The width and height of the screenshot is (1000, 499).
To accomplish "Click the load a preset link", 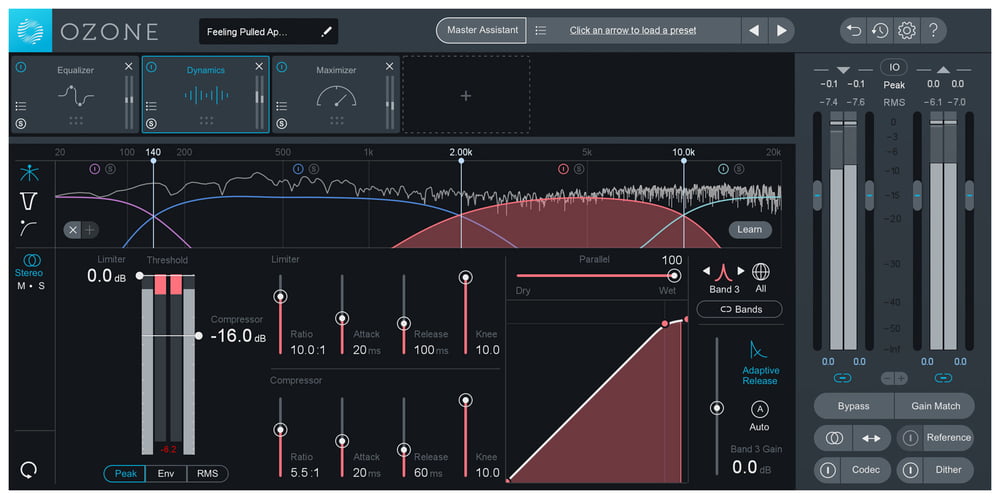I will point(633,30).
